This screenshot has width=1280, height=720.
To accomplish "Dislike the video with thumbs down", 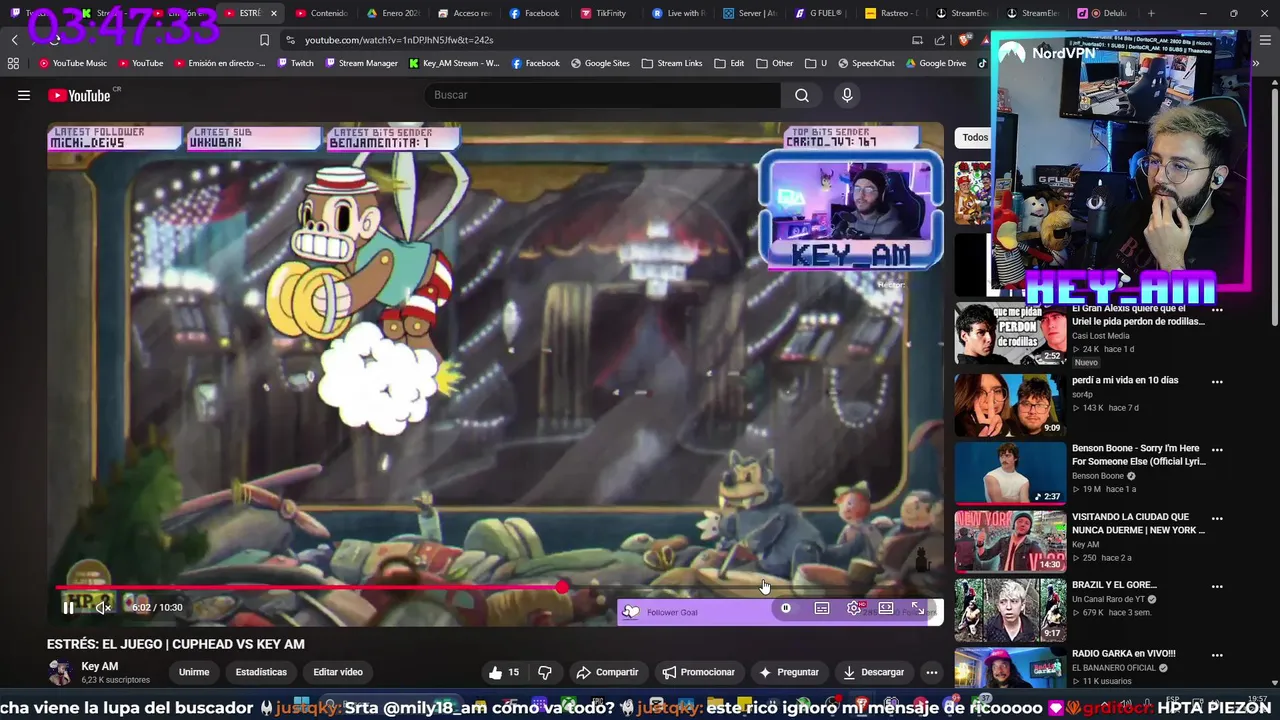I will click(545, 672).
